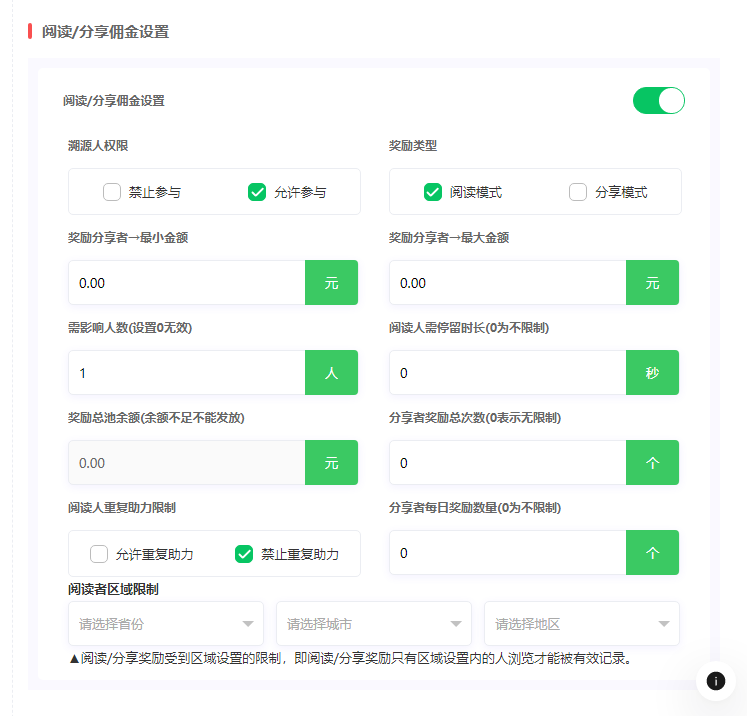Viewport: 747px width, 716px height.
Task: Click the 溯源人权限 label
Action: click(x=98, y=146)
